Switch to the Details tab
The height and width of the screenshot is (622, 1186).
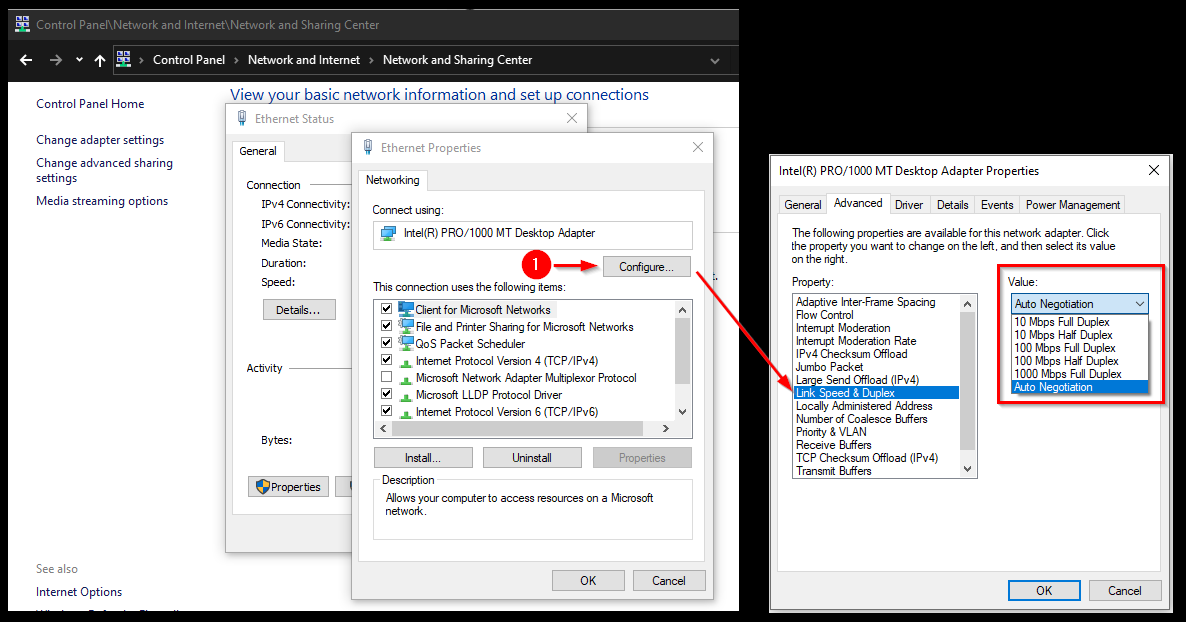(x=952, y=205)
